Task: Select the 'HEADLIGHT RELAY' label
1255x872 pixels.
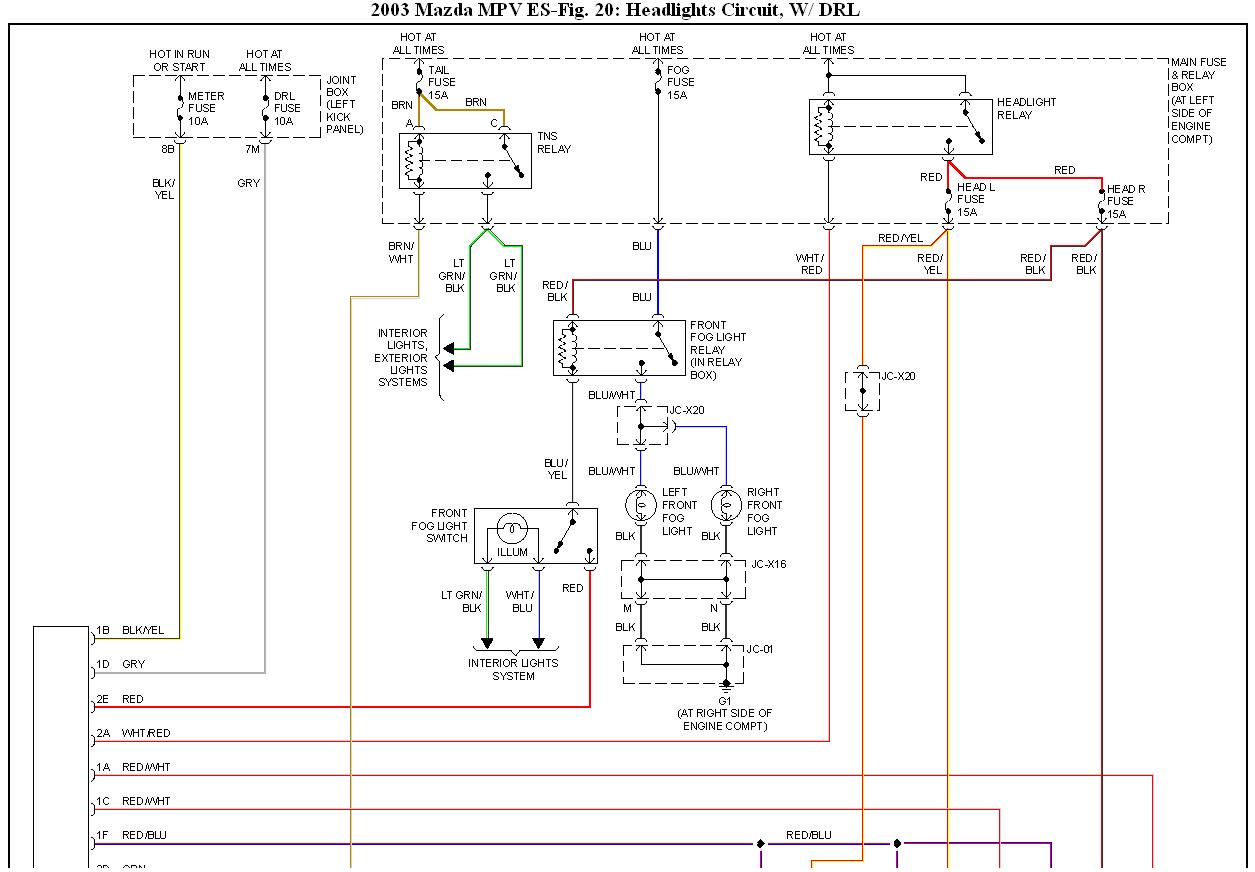Action: tap(1026, 108)
